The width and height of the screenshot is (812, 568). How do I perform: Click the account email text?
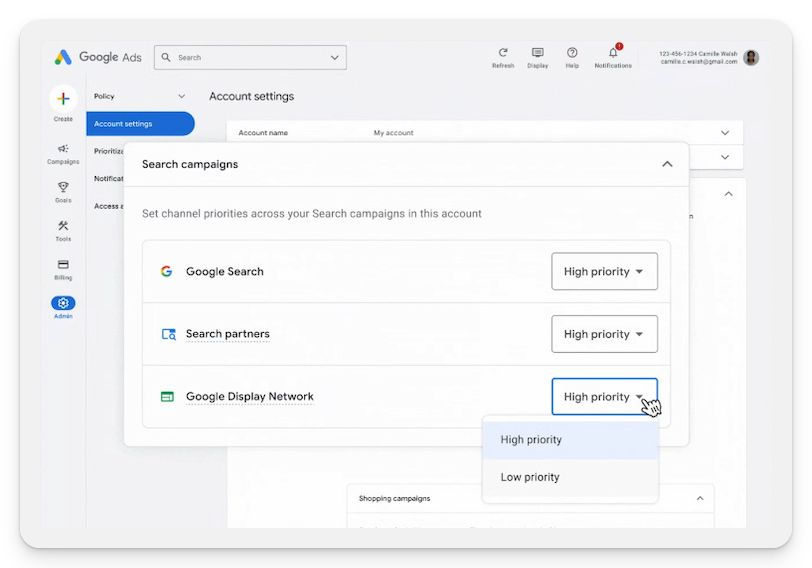699,62
